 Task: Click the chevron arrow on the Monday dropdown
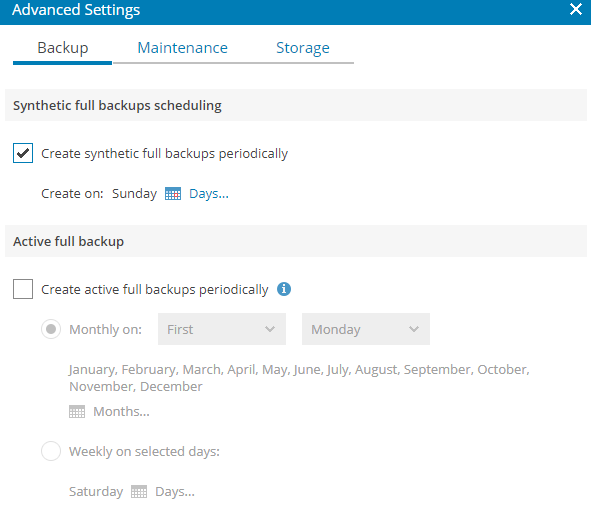(414, 329)
